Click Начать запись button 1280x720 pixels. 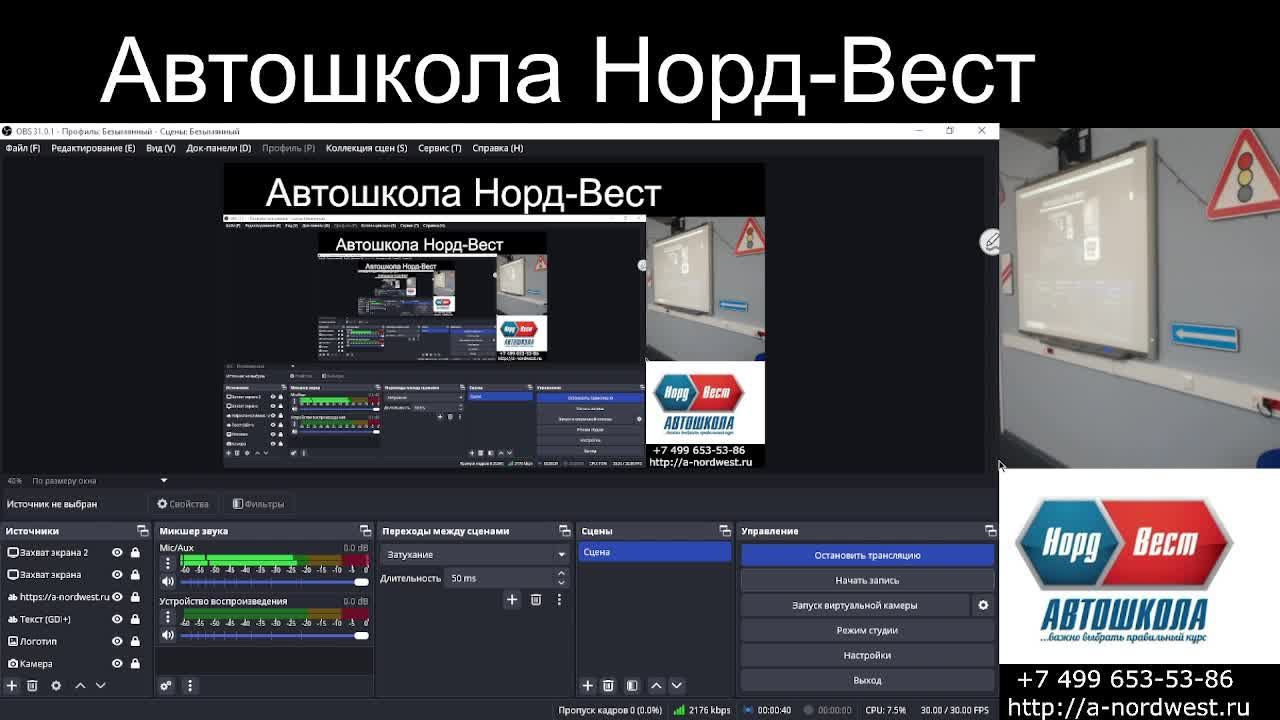pyautogui.click(x=867, y=580)
